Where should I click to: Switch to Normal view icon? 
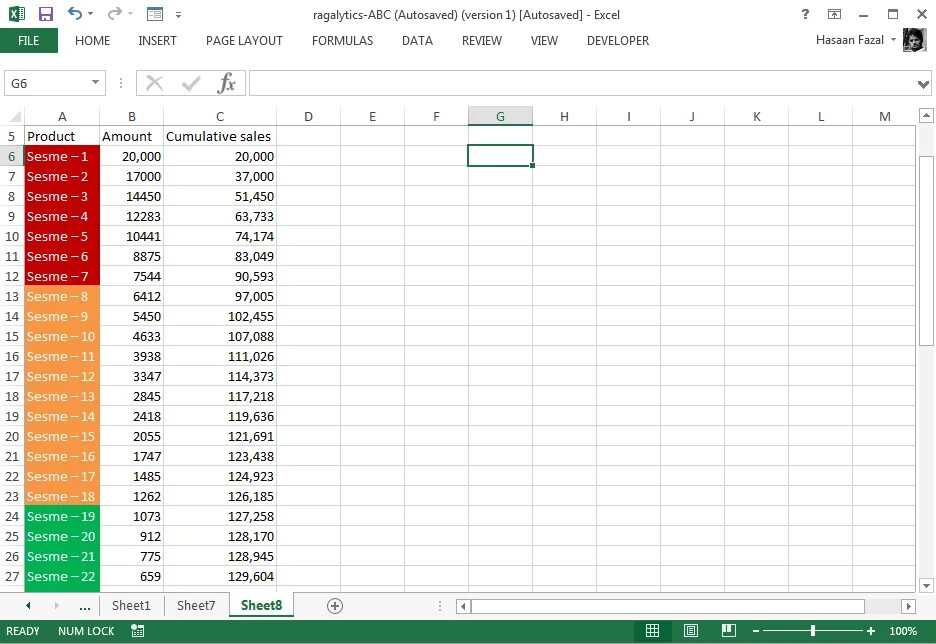pos(652,631)
